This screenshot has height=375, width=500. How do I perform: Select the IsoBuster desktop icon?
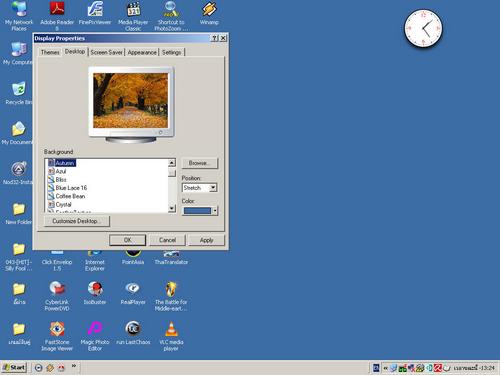pos(95,293)
